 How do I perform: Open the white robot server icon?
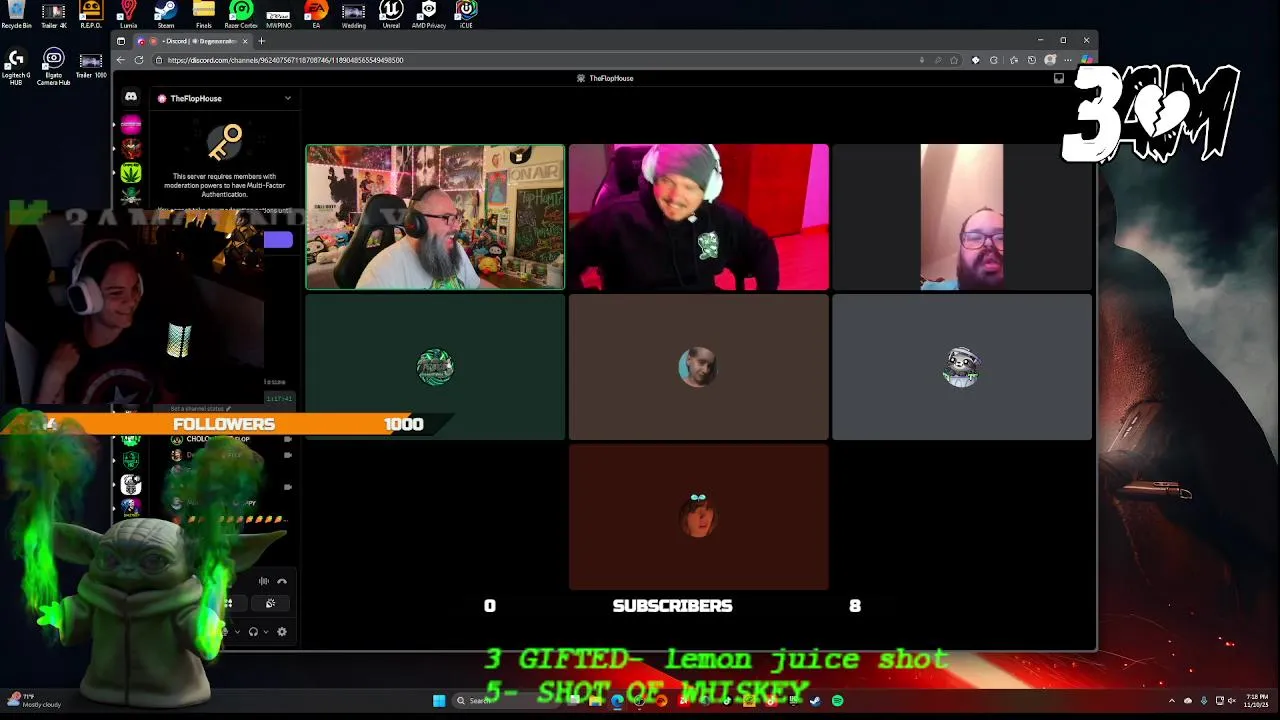click(131, 485)
